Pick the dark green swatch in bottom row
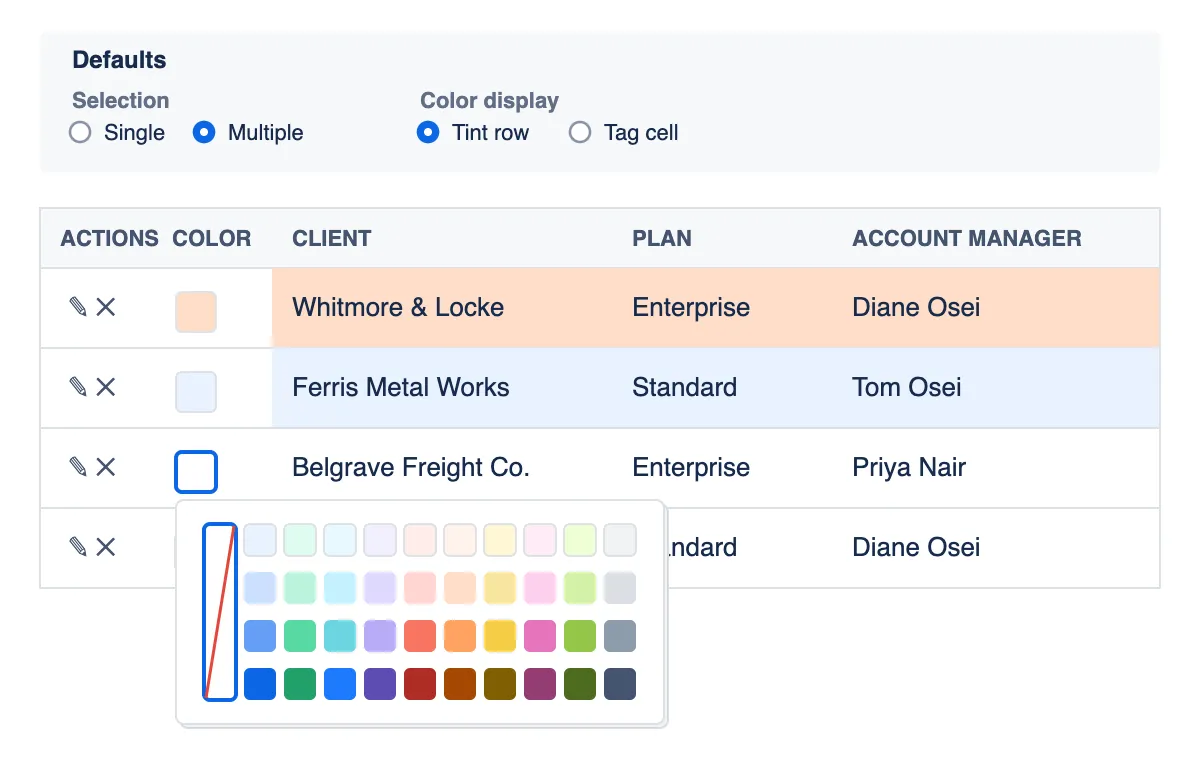1200x760 pixels. coord(300,684)
